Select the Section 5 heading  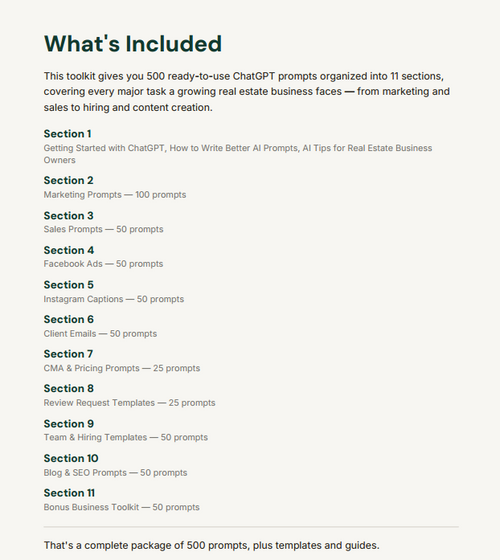pos(69,285)
